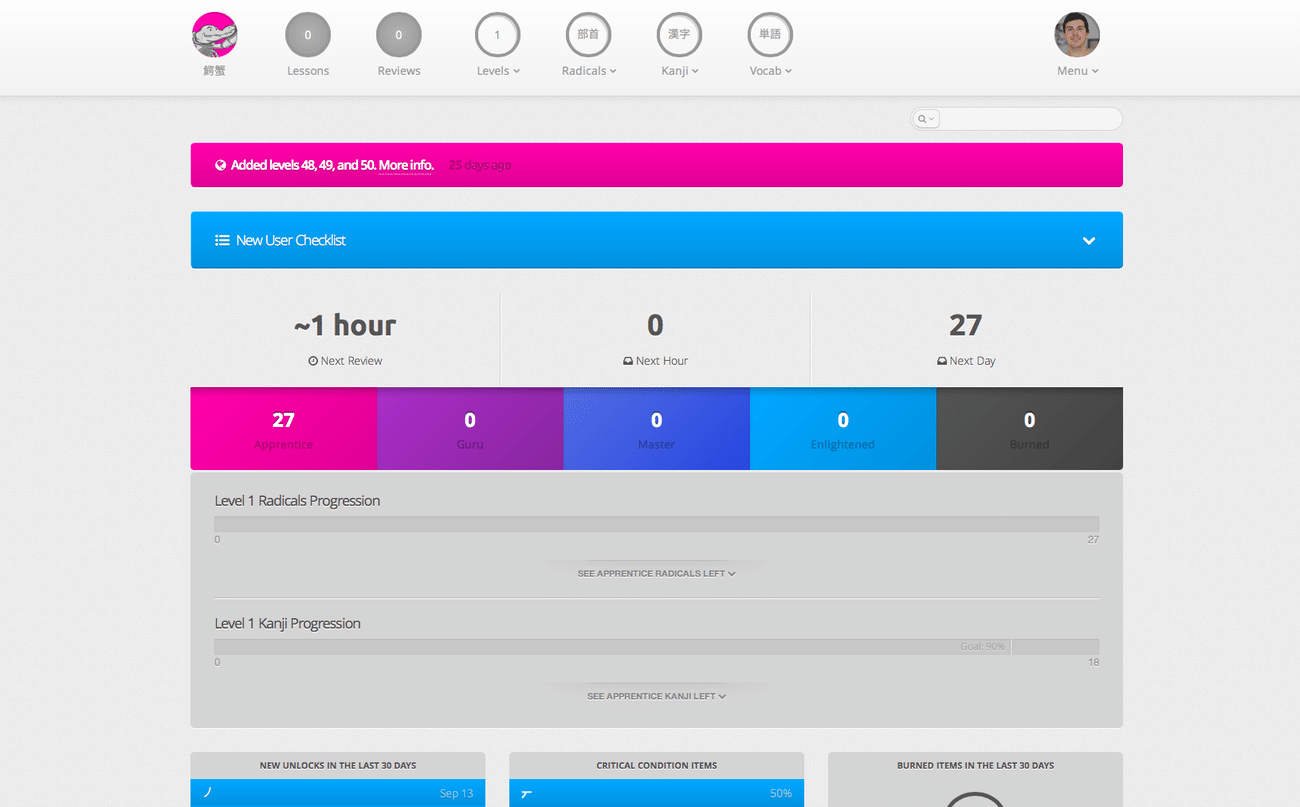1300x807 pixels.
Task: Open Reviews counter circle
Action: [x=399, y=35]
